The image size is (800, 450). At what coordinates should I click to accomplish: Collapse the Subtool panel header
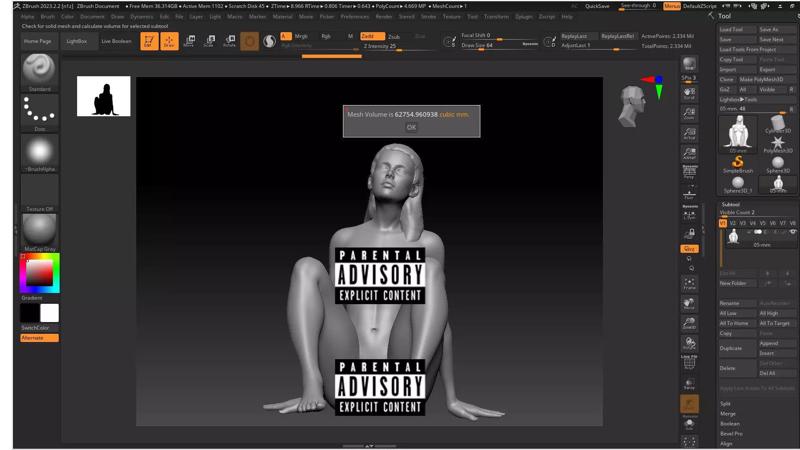click(731, 204)
